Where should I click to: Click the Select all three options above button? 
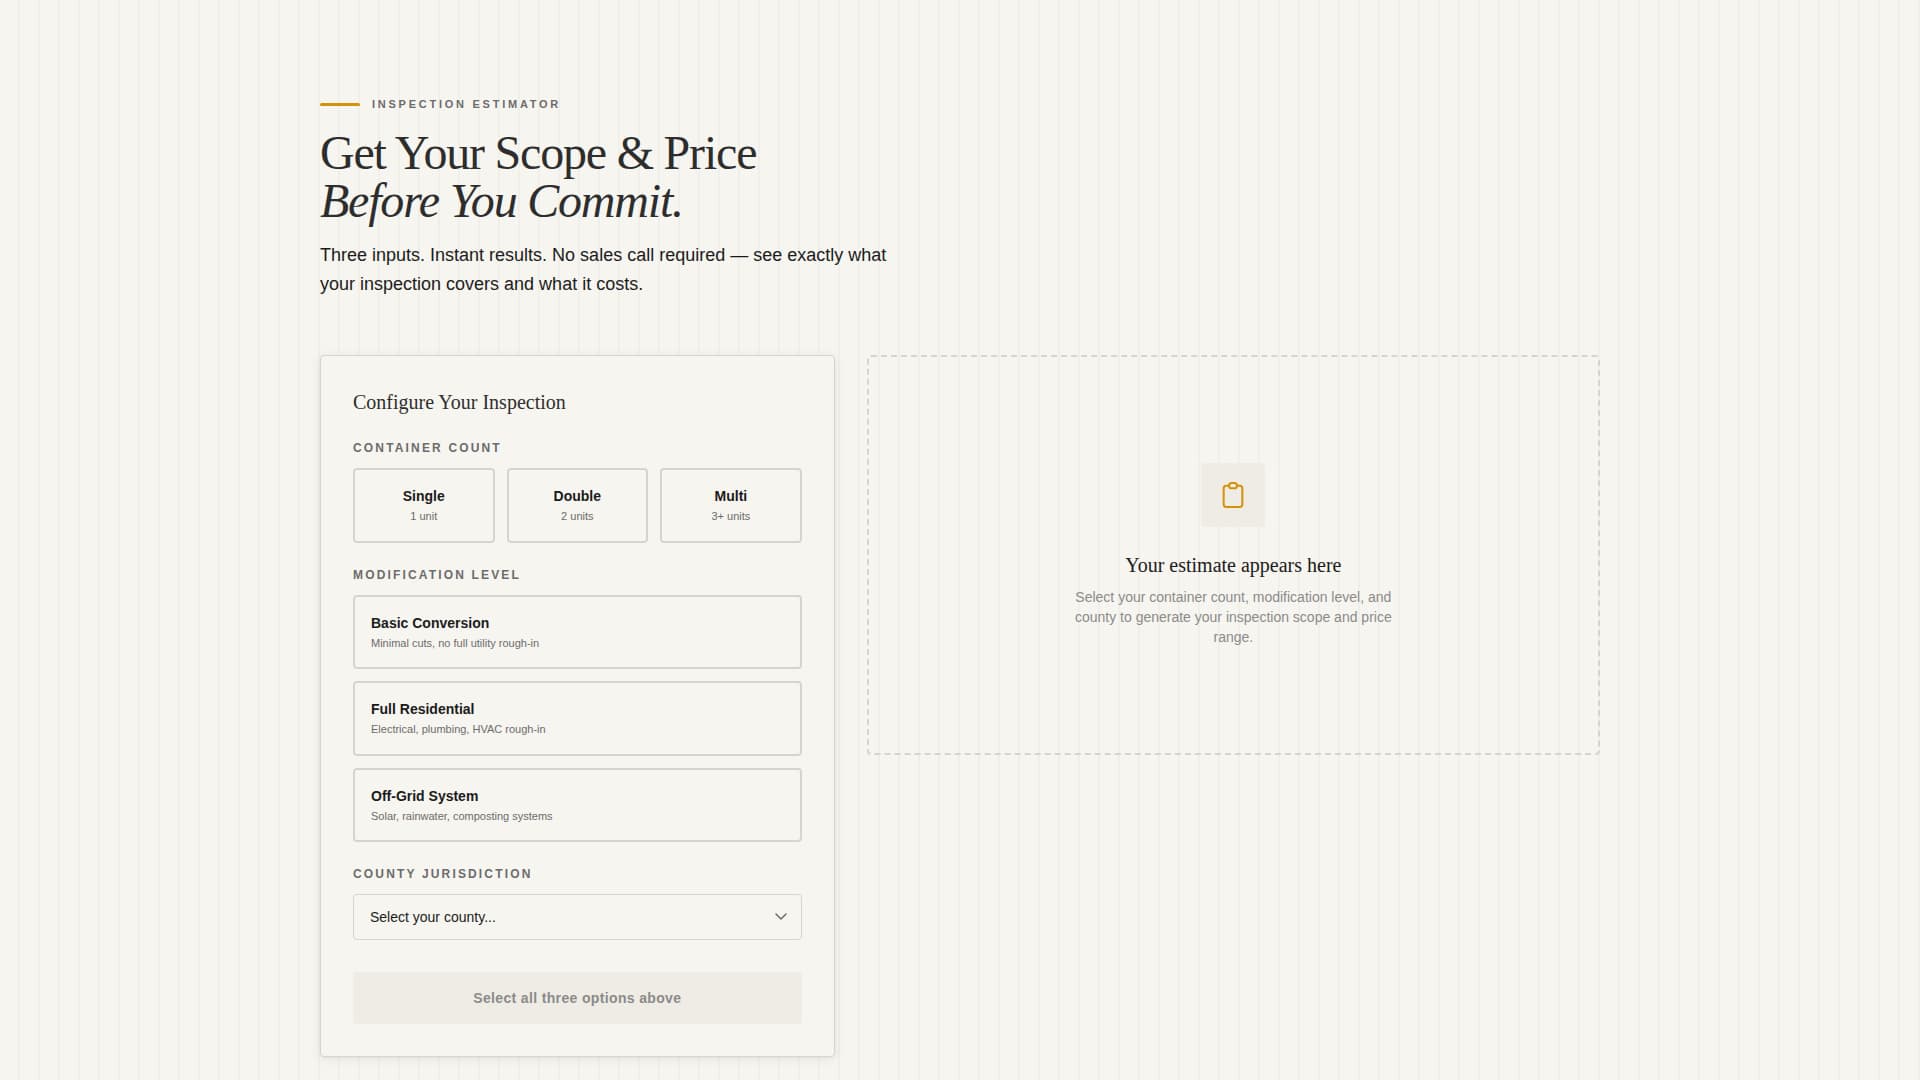[x=577, y=997]
